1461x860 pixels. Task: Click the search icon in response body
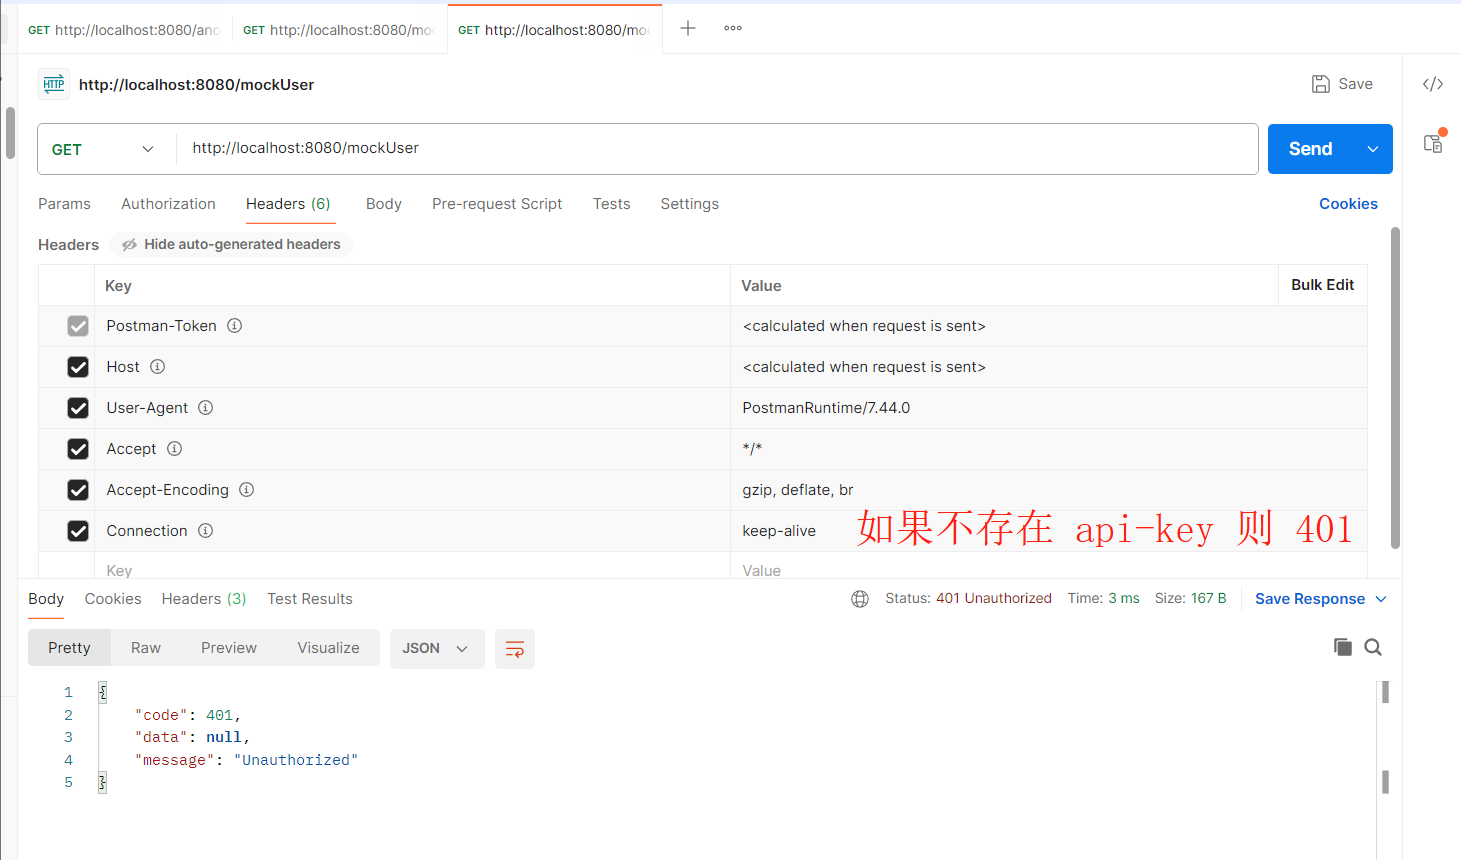pyautogui.click(x=1373, y=648)
